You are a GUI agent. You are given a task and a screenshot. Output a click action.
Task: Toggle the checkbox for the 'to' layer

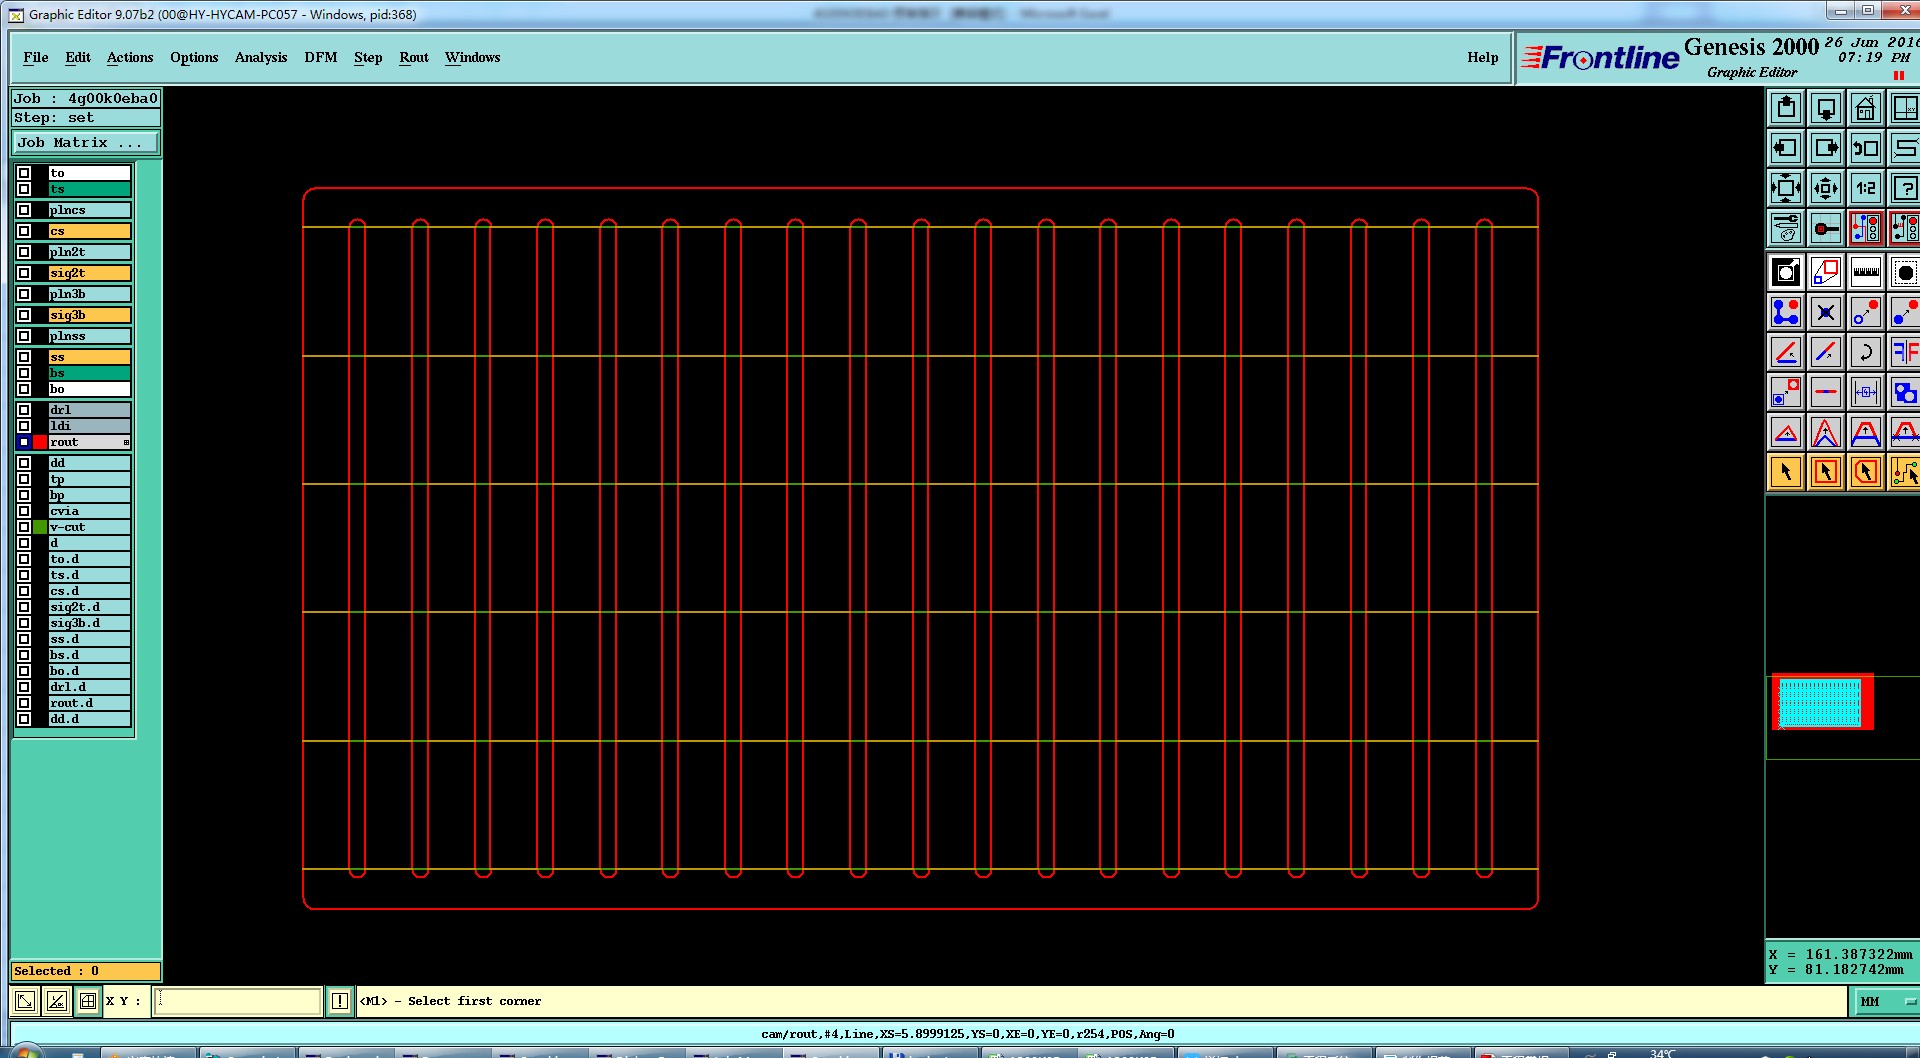click(24, 173)
